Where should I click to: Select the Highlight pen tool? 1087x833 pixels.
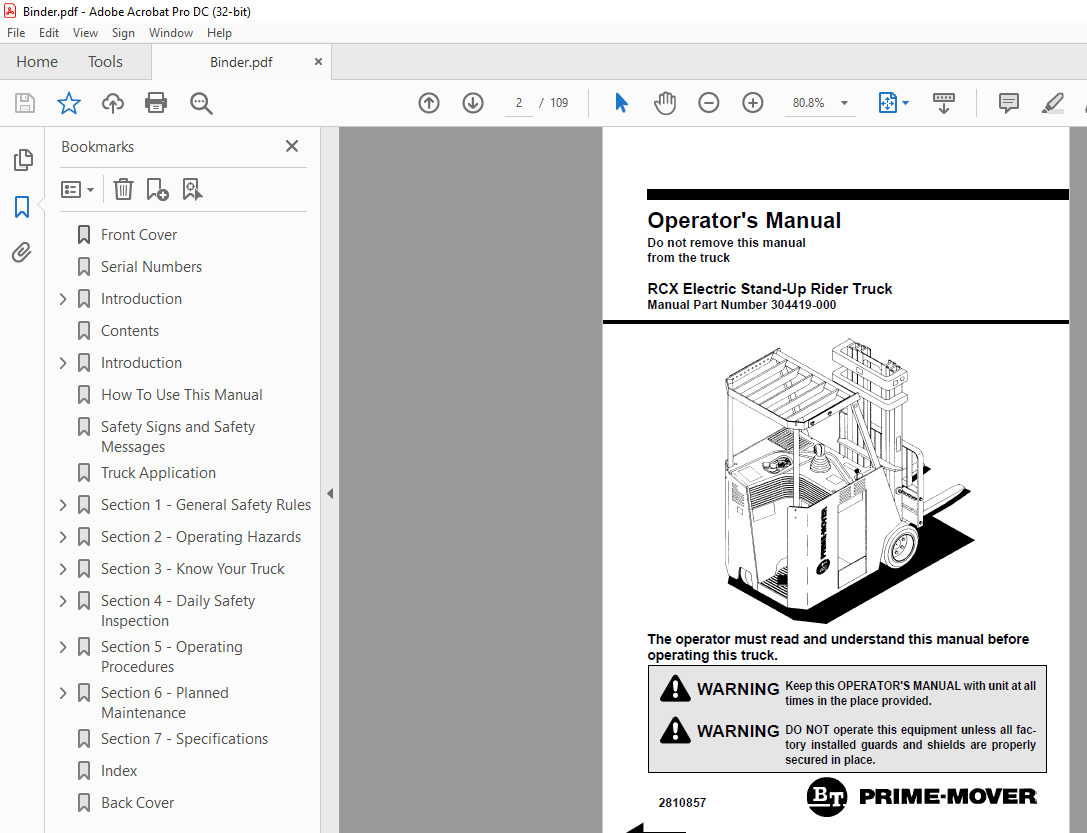point(1052,103)
